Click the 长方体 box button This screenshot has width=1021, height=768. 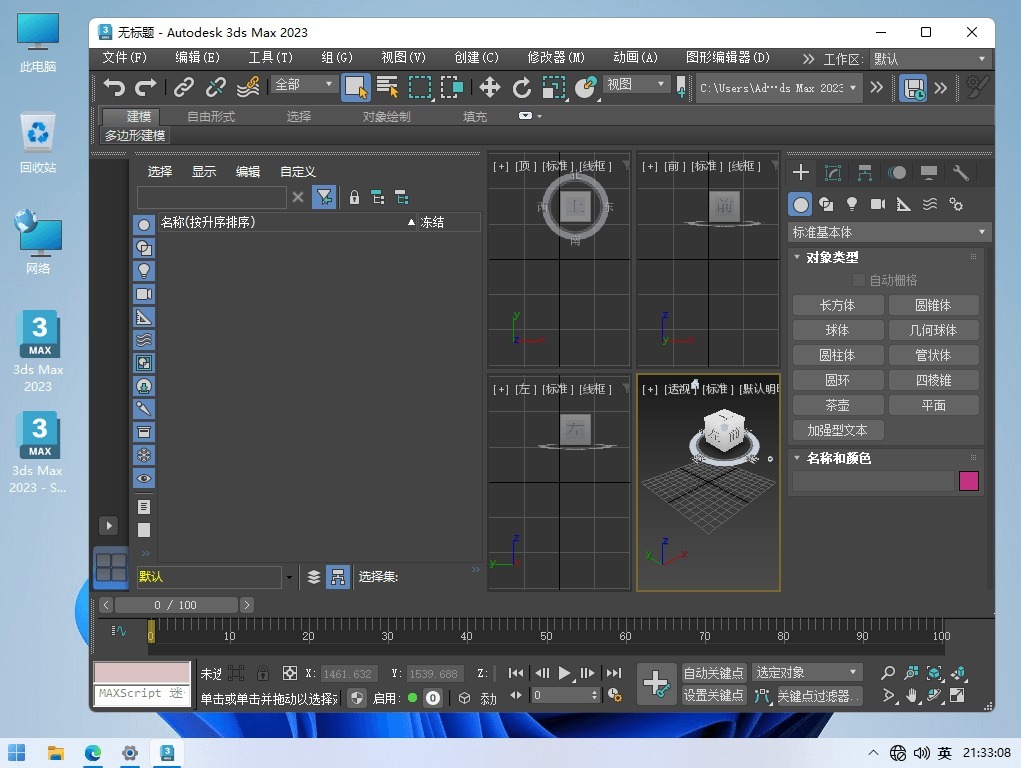[837, 305]
